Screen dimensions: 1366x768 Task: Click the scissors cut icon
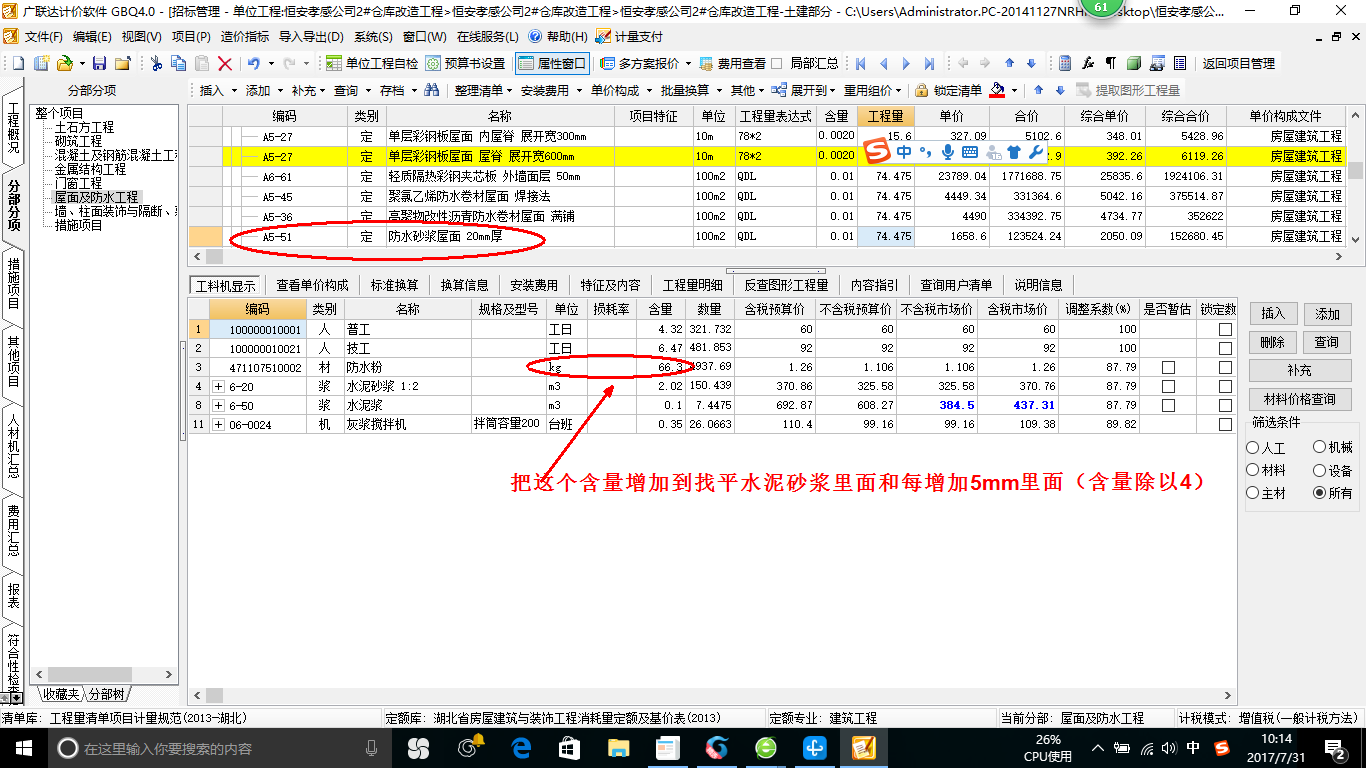click(x=156, y=63)
